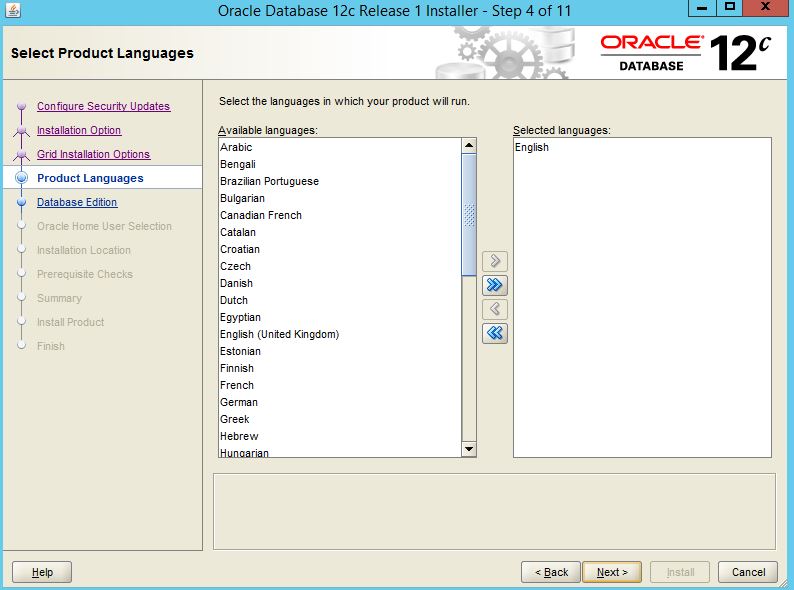Go back with the Back button
This screenshot has height=590, width=794.
[x=551, y=572]
